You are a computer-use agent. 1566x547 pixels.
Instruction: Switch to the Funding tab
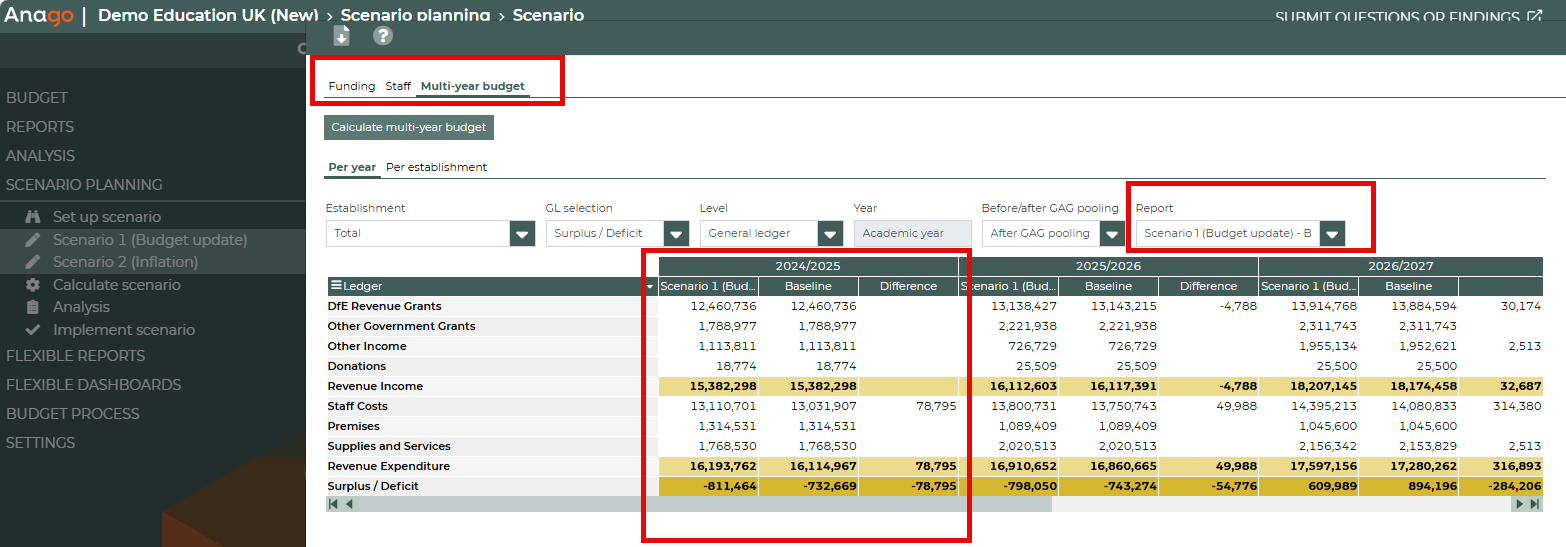click(351, 86)
